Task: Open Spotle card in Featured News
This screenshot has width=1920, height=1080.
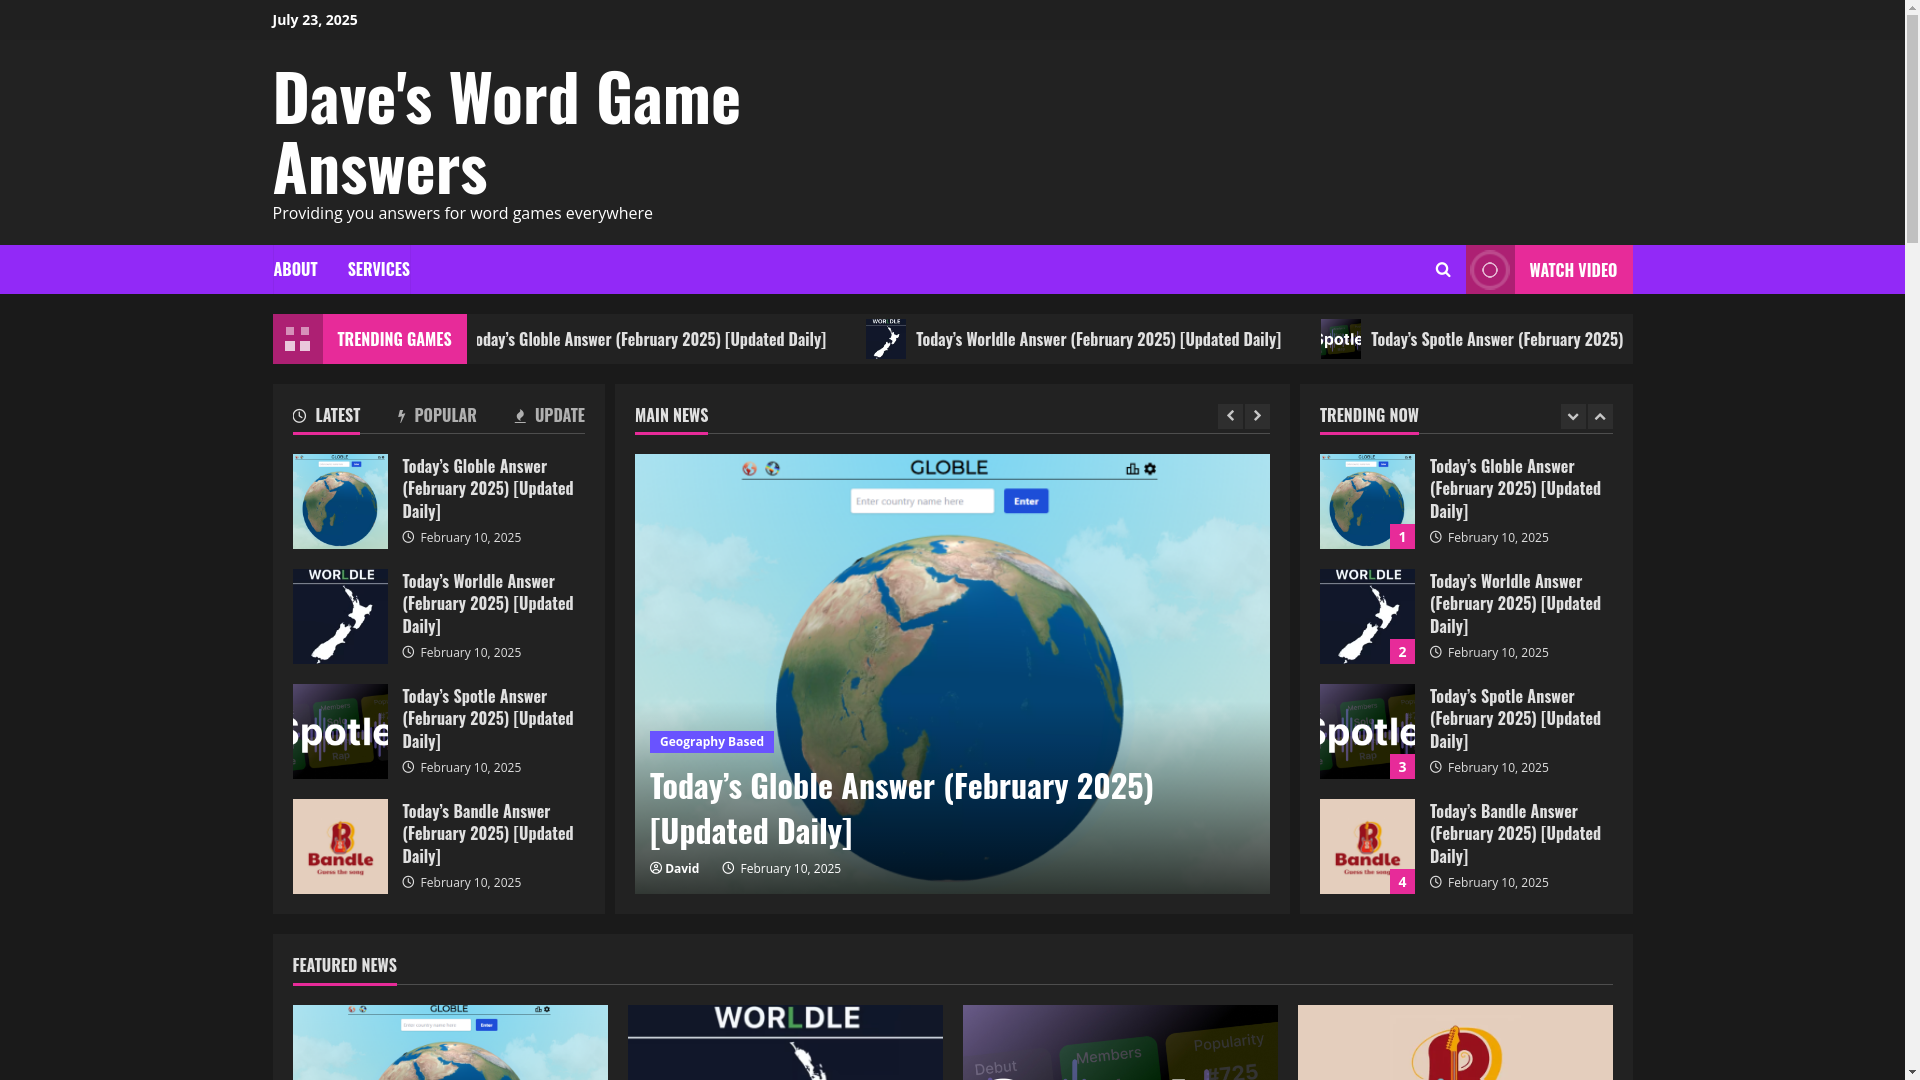Action: pos(1120,1042)
